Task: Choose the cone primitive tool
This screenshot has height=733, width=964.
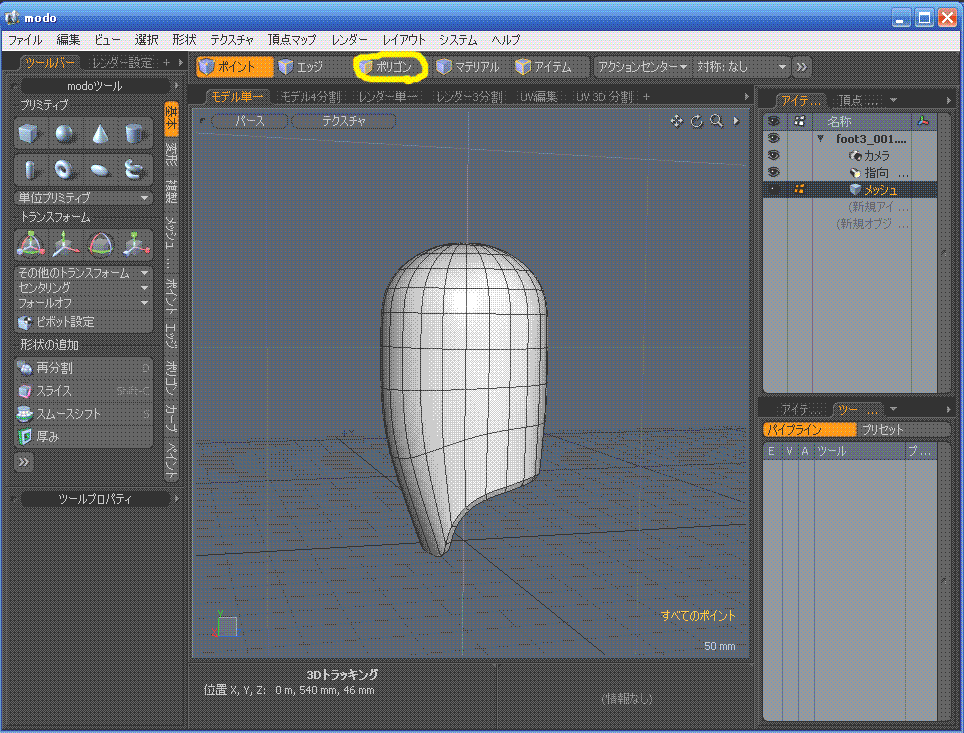Action: point(99,133)
